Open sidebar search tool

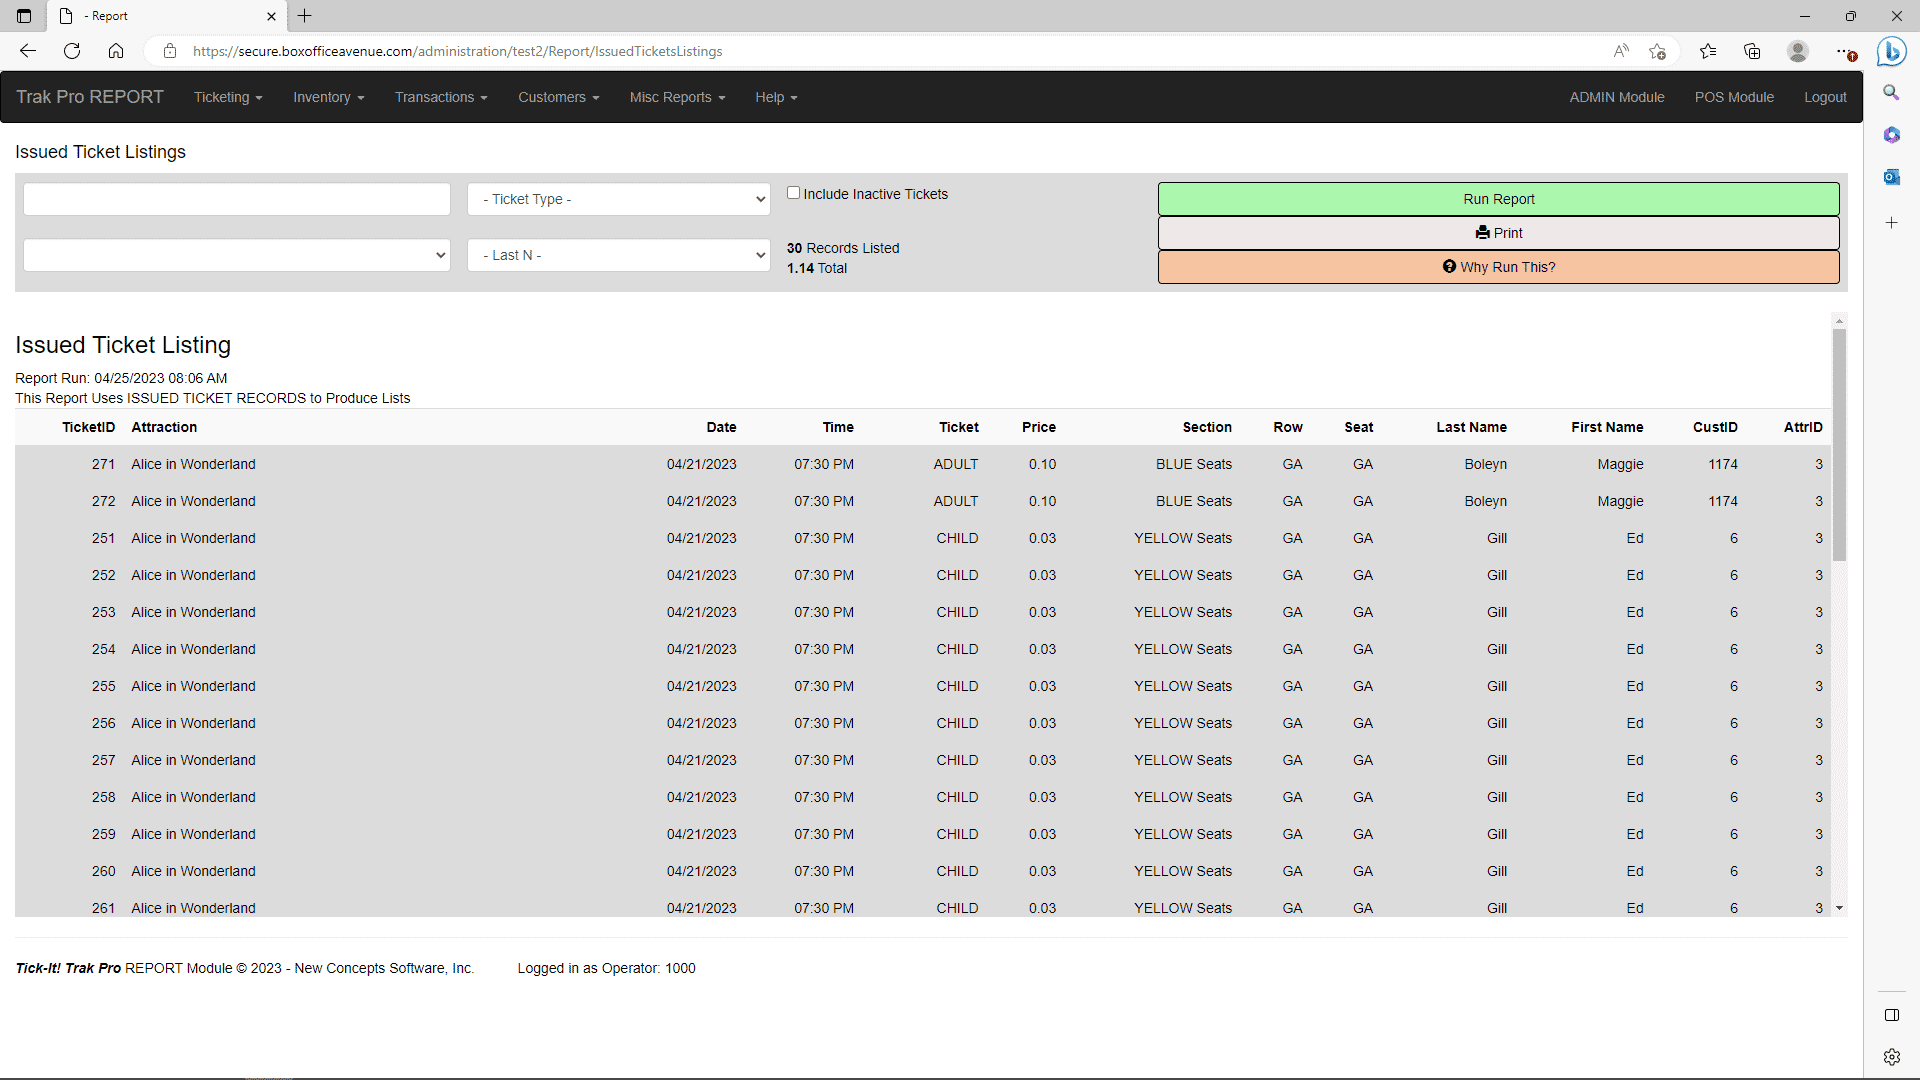click(x=1891, y=92)
